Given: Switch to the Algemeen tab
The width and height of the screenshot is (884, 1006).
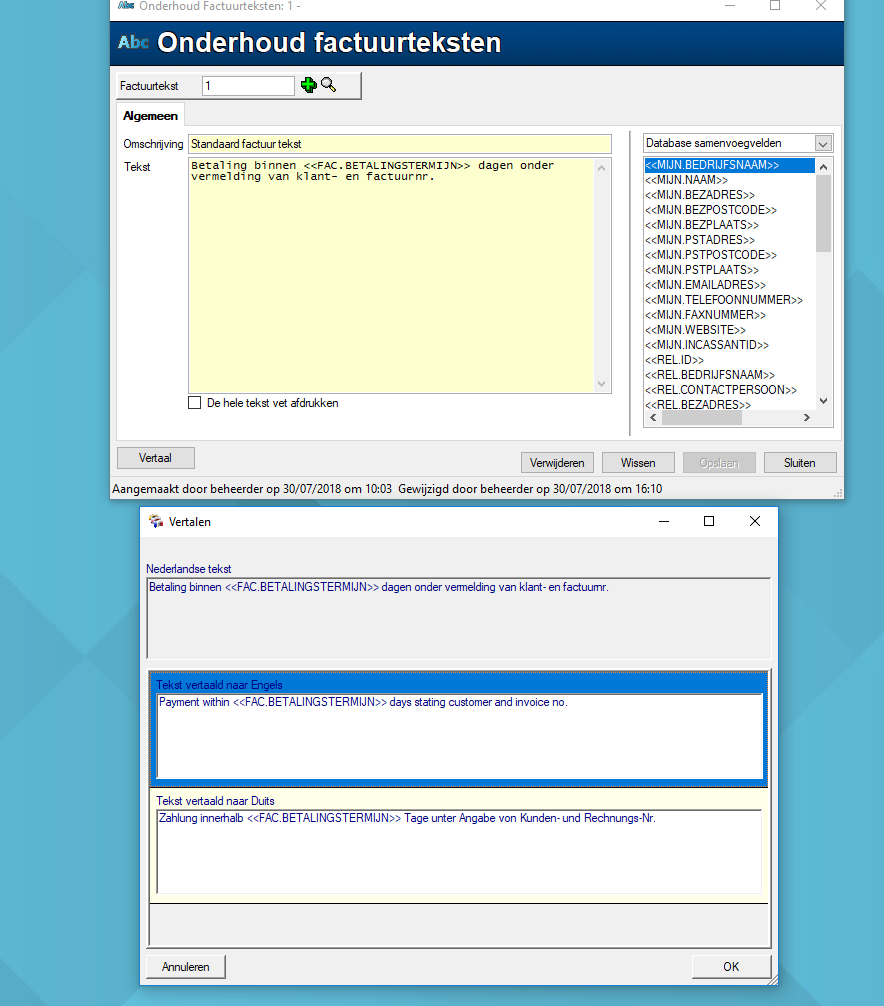Looking at the screenshot, I should tap(151, 116).
